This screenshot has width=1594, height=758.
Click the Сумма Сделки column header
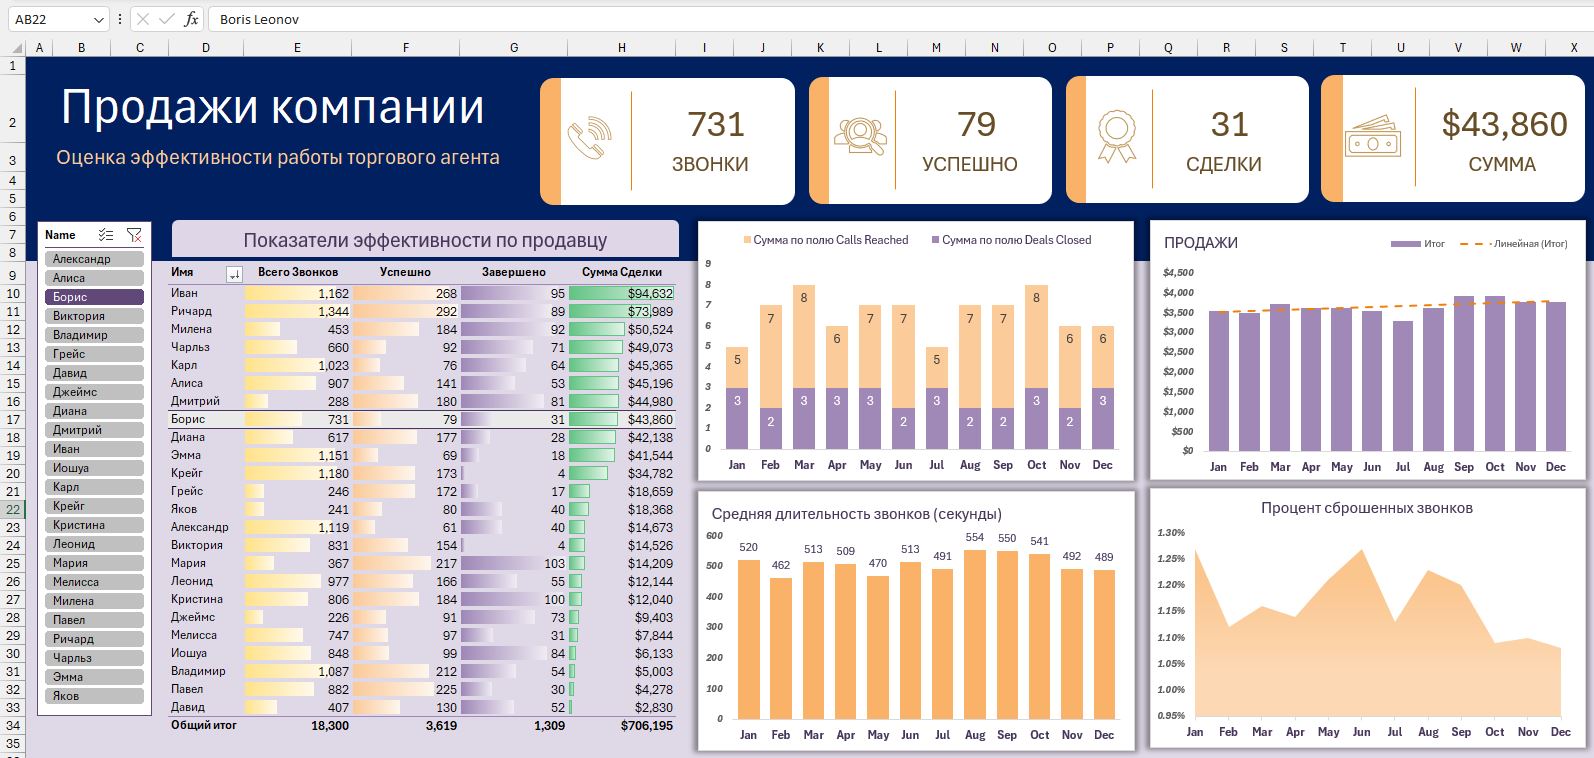tap(622, 272)
